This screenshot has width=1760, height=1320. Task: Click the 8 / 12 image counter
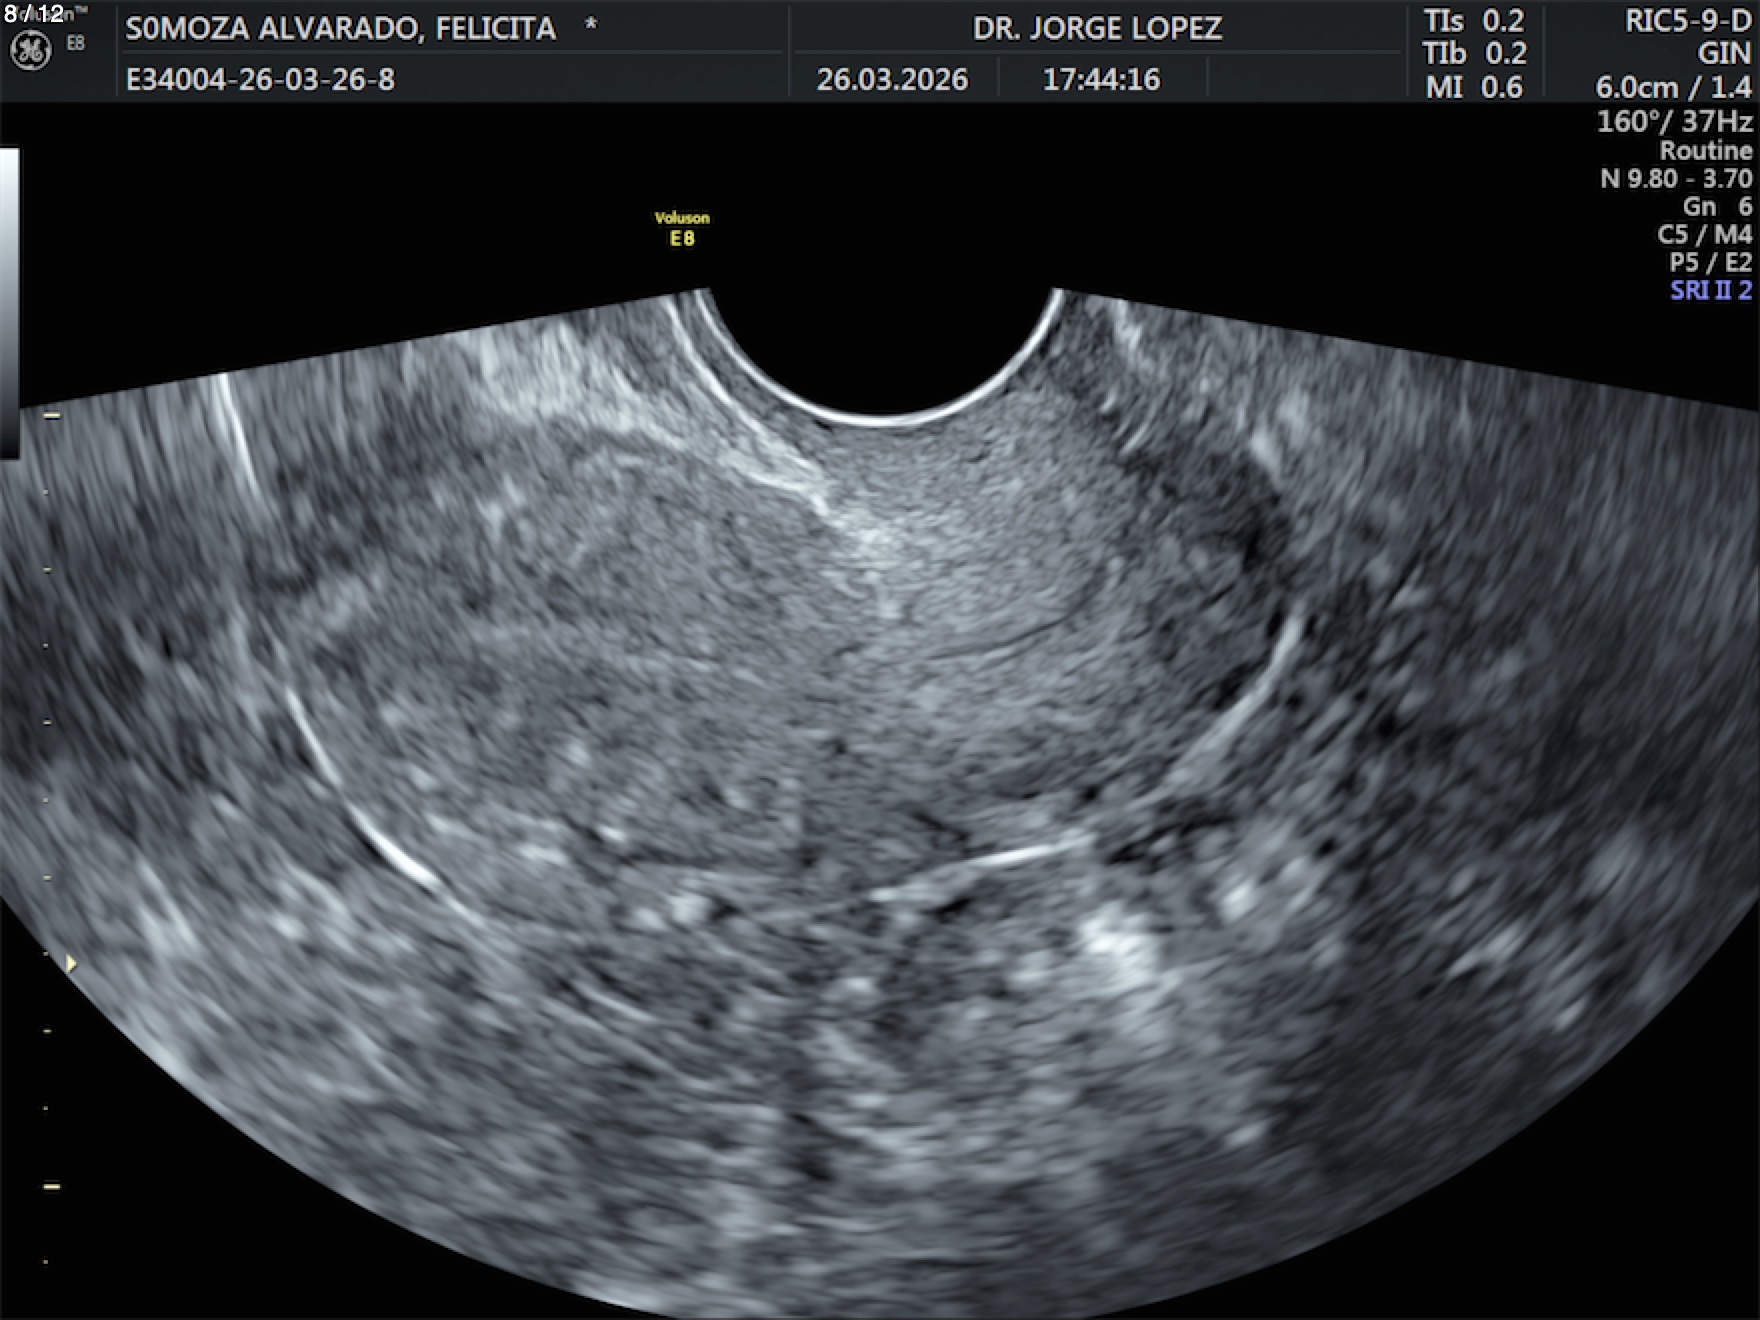33,13
